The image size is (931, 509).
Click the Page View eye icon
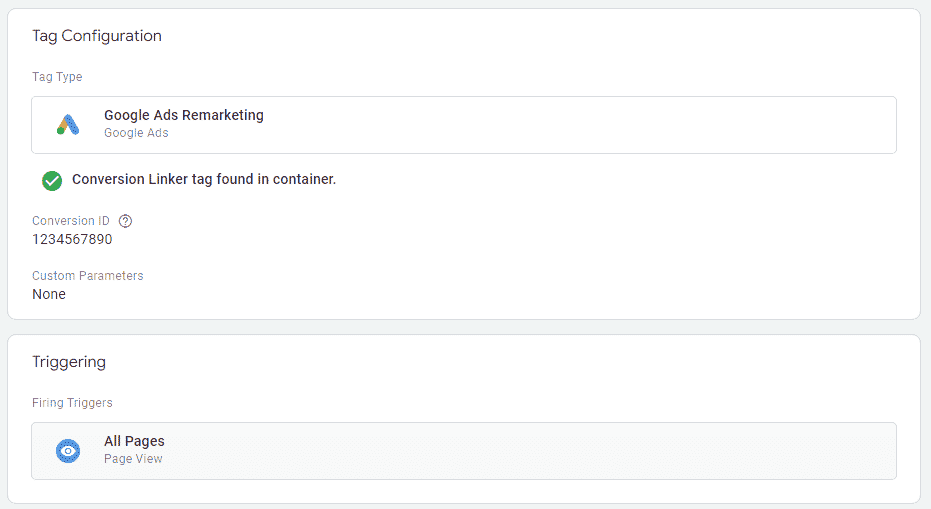coord(68,451)
